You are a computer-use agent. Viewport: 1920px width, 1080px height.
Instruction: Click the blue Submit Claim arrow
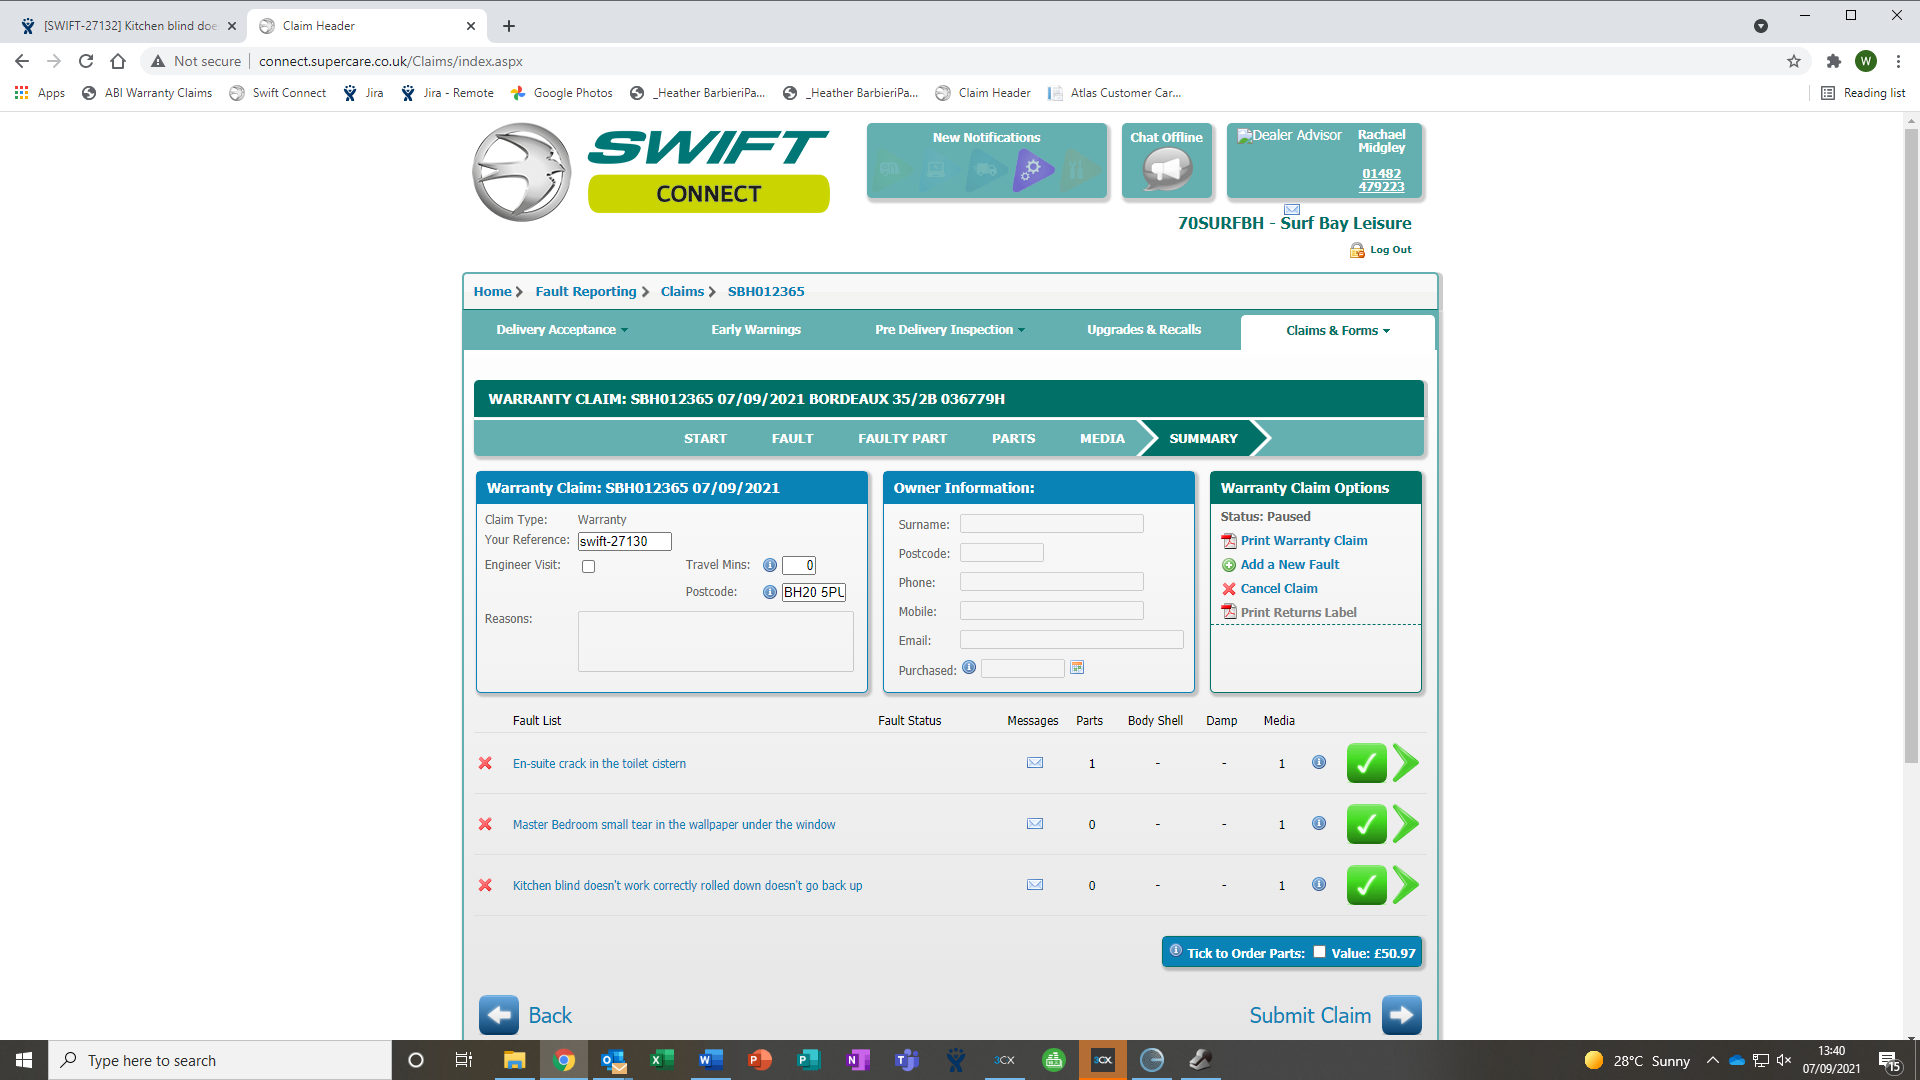click(1401, 1015)
